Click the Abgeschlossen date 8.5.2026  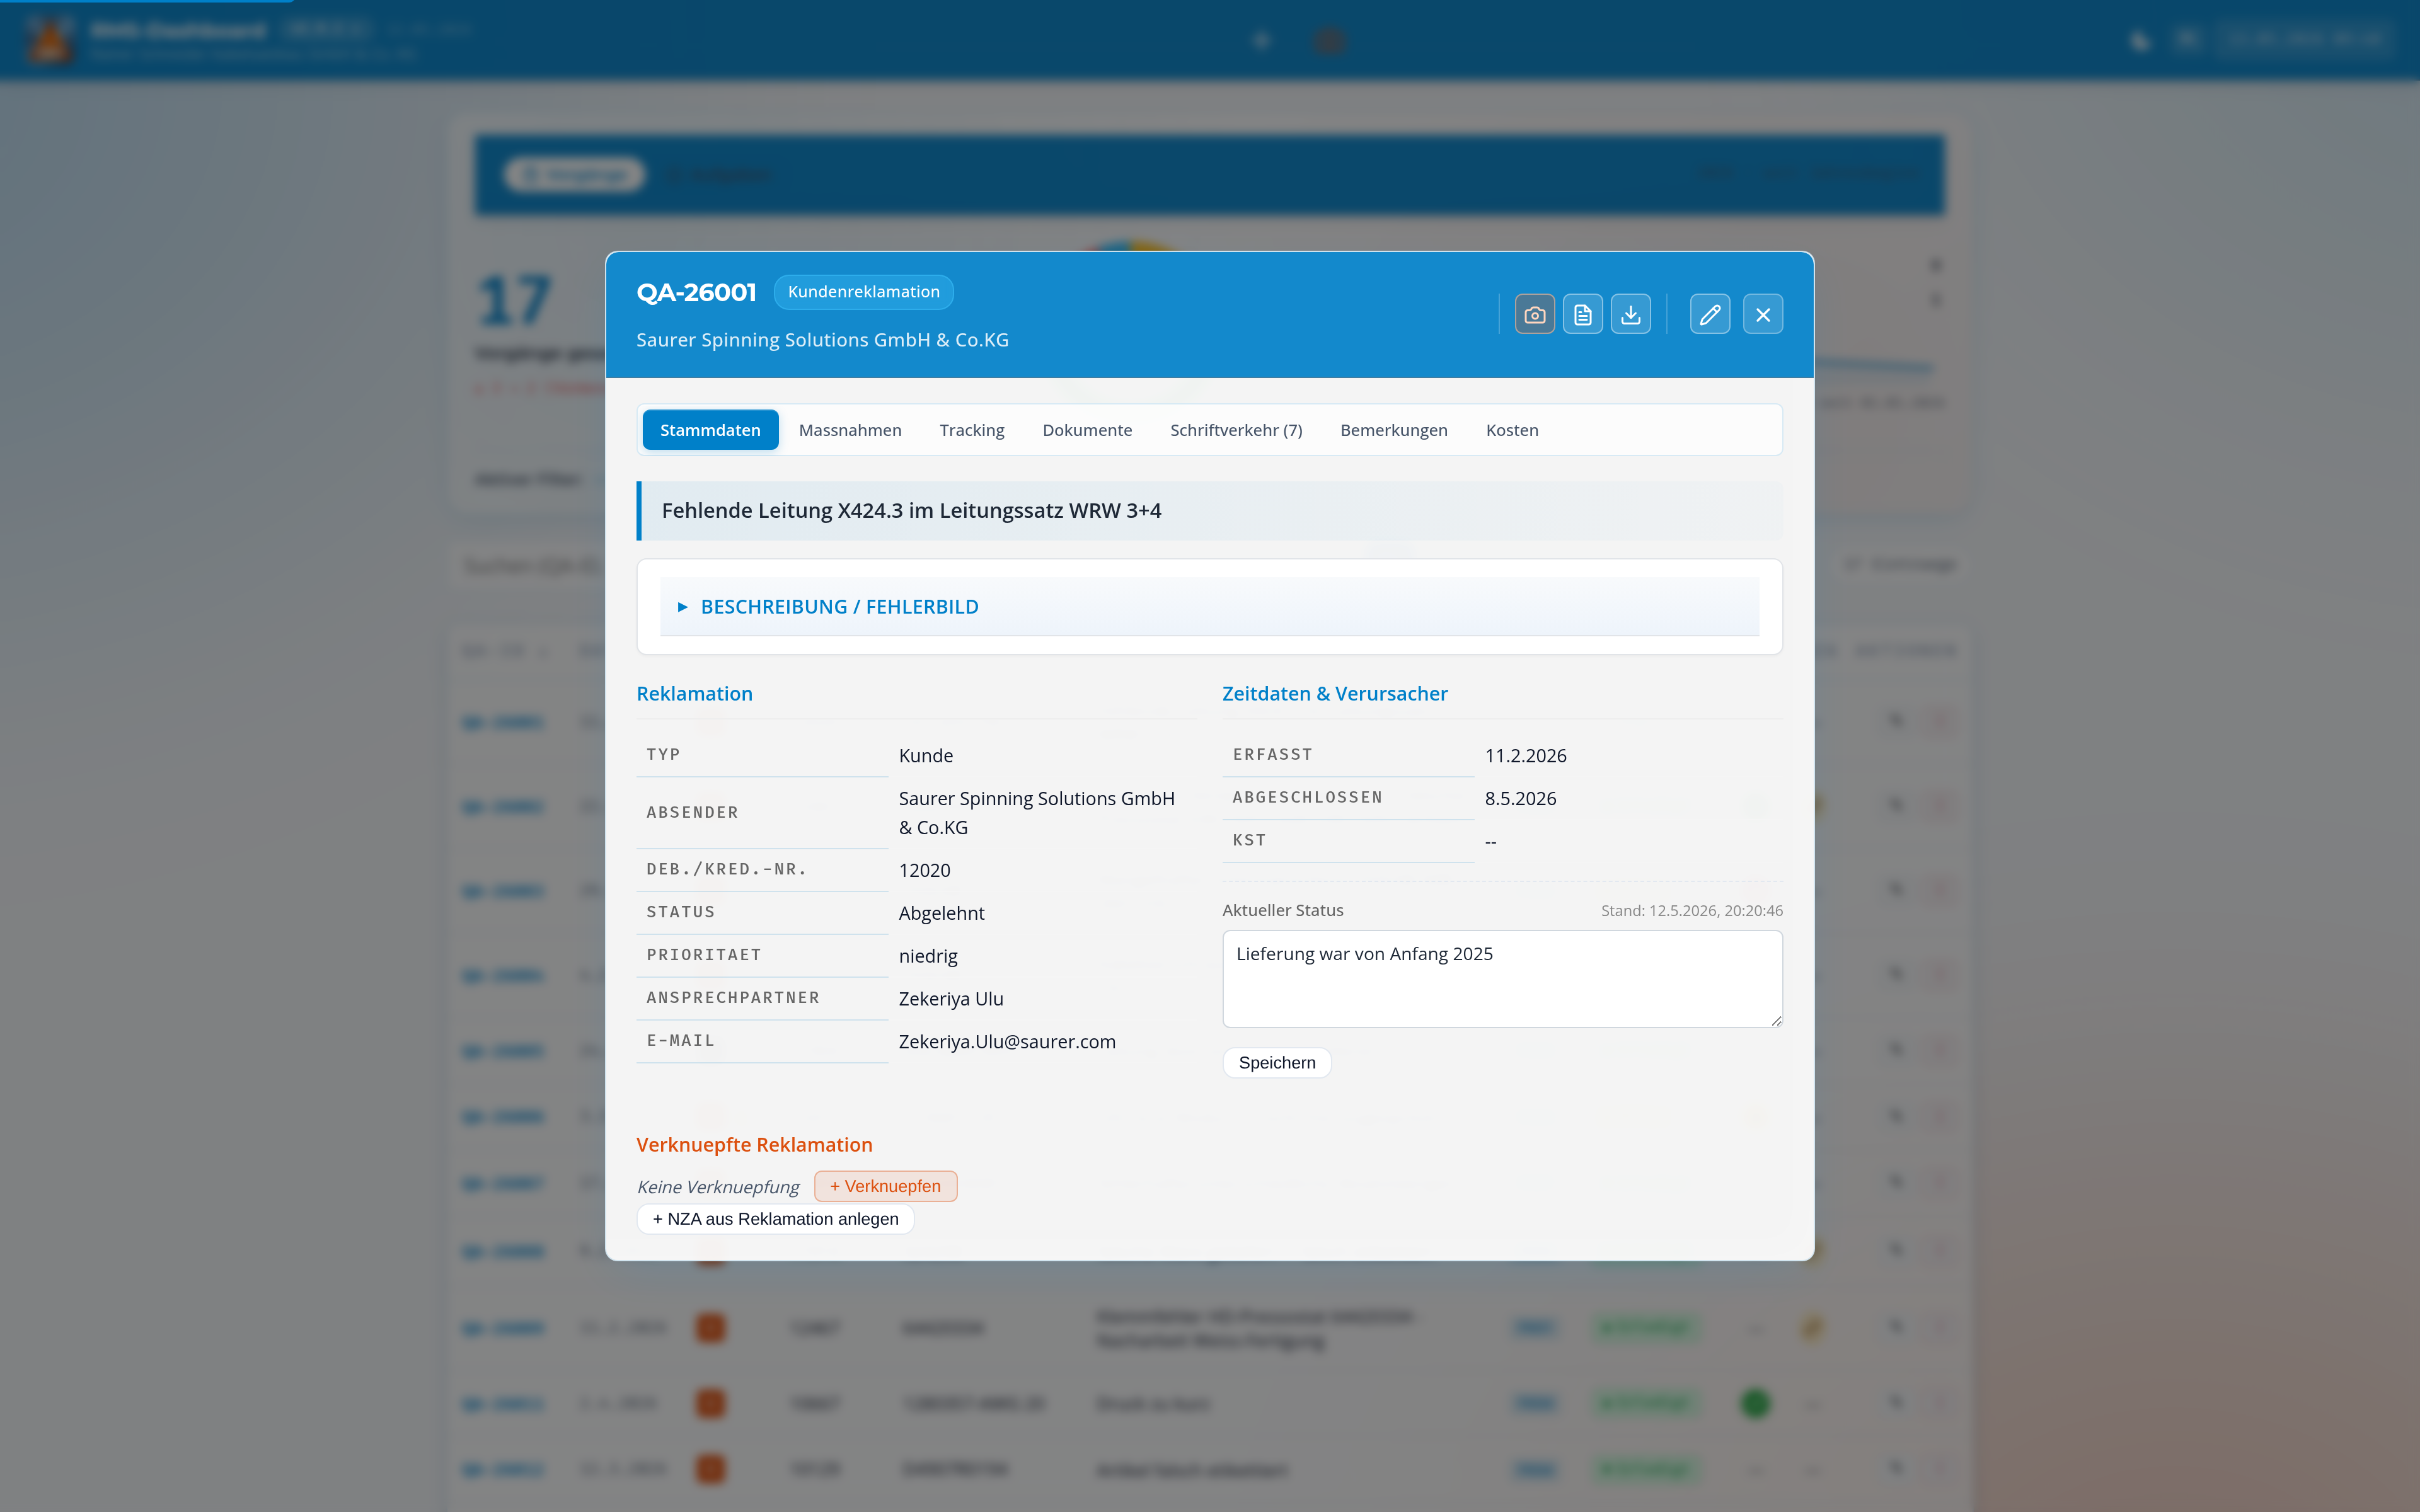point(1521,799)
